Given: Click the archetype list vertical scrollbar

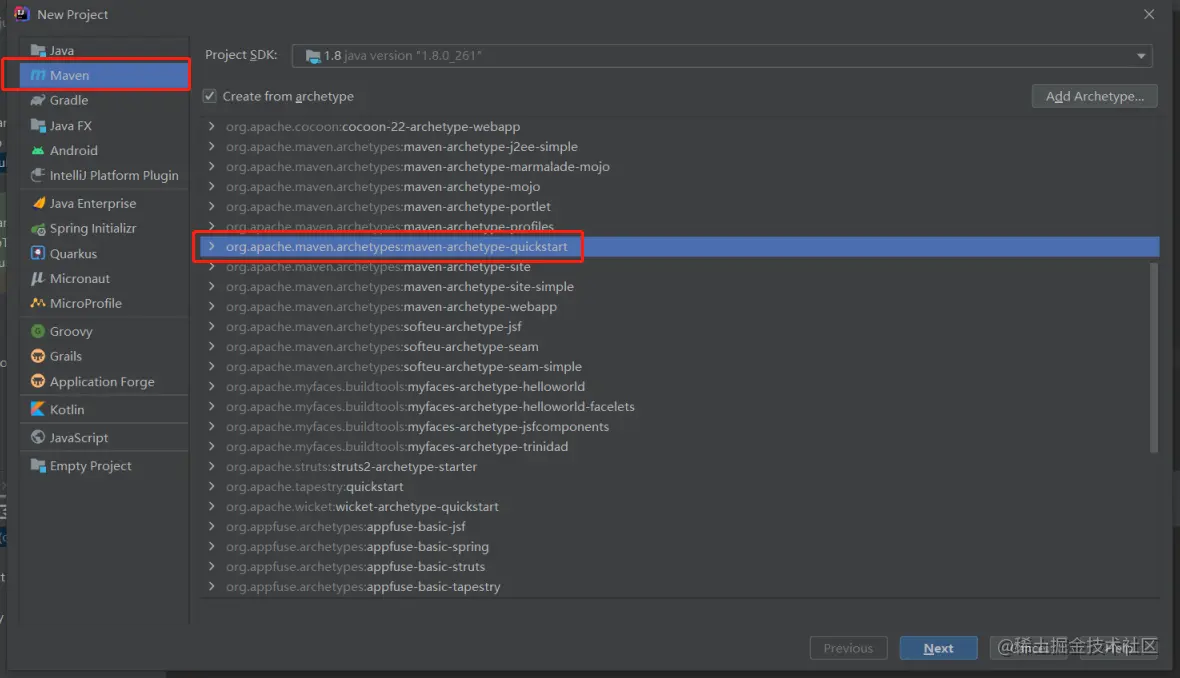Looking at the screenshot, I should coord(1154,357).
